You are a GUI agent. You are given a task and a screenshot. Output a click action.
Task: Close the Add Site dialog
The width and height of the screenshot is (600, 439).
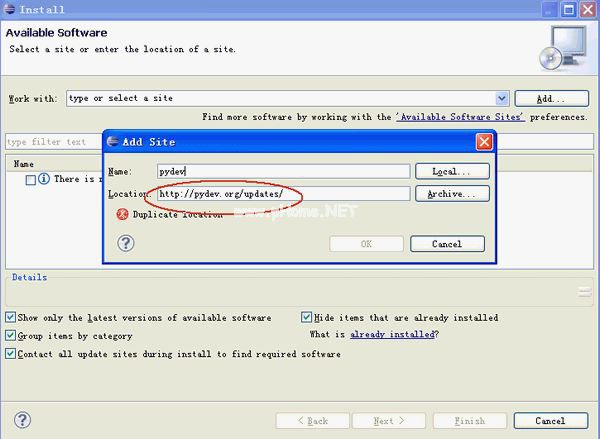click(484, 142)
